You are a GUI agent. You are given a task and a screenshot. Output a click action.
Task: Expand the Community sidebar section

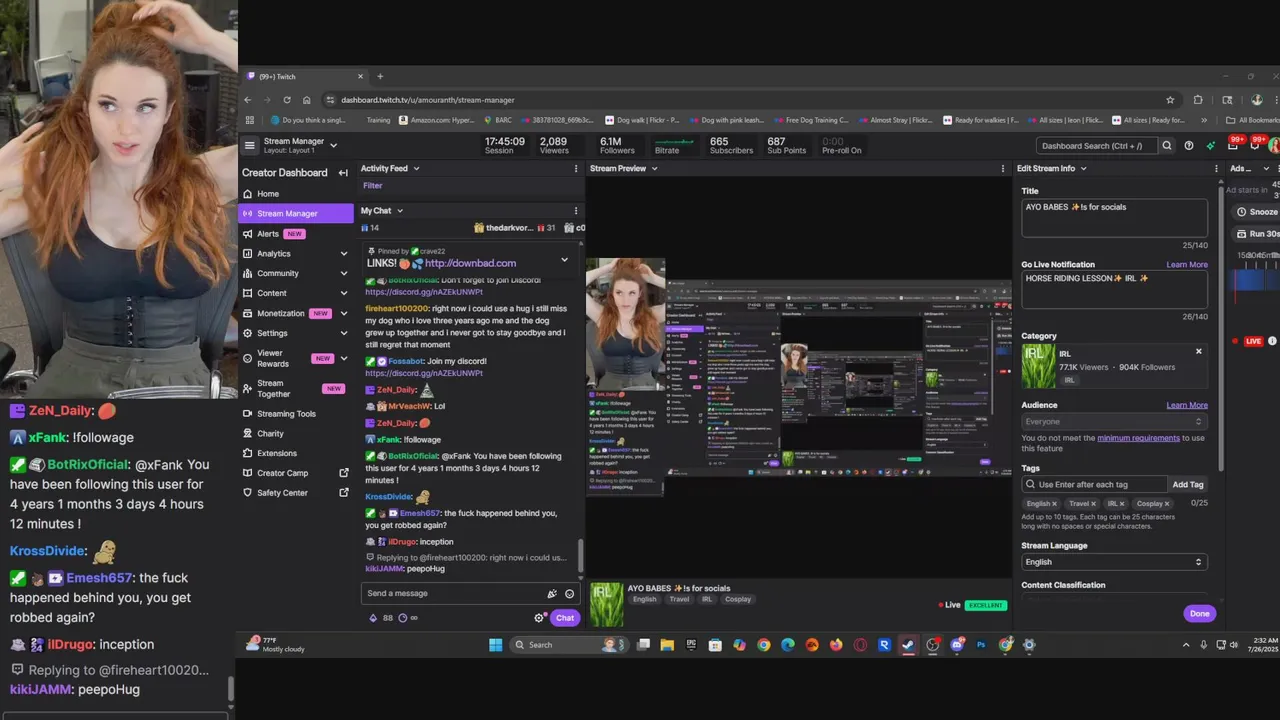coord(344,274)
